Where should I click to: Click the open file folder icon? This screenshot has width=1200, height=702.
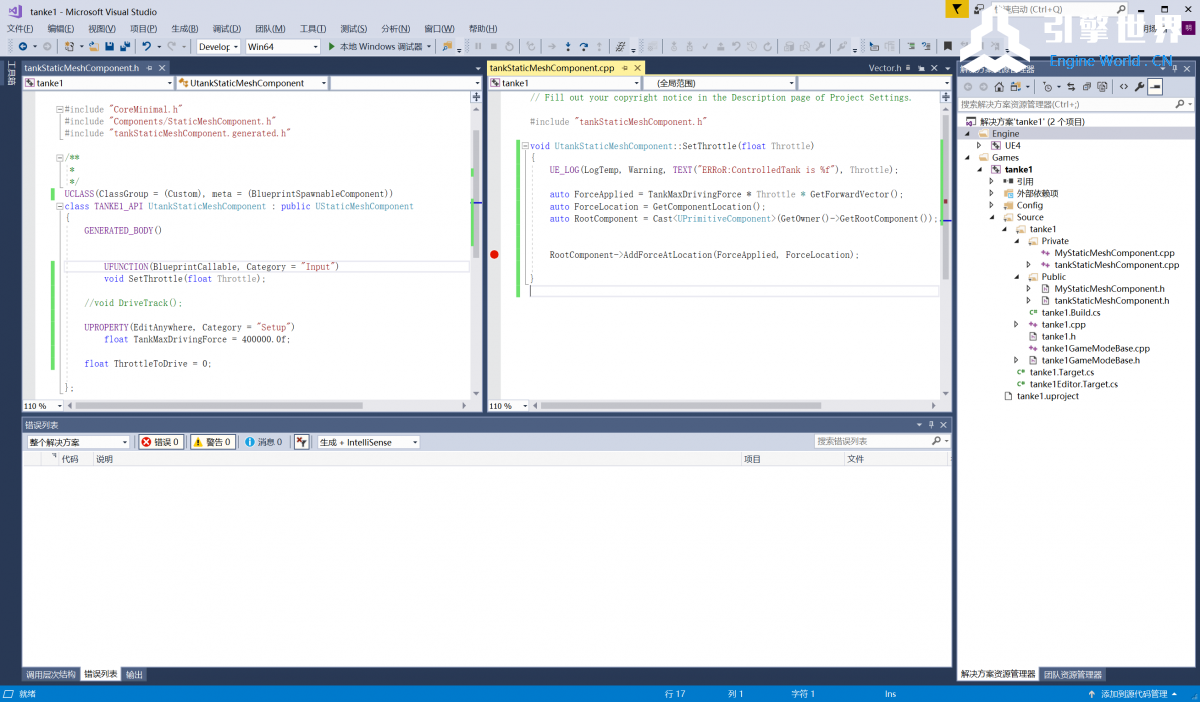[x=93, y=46]
